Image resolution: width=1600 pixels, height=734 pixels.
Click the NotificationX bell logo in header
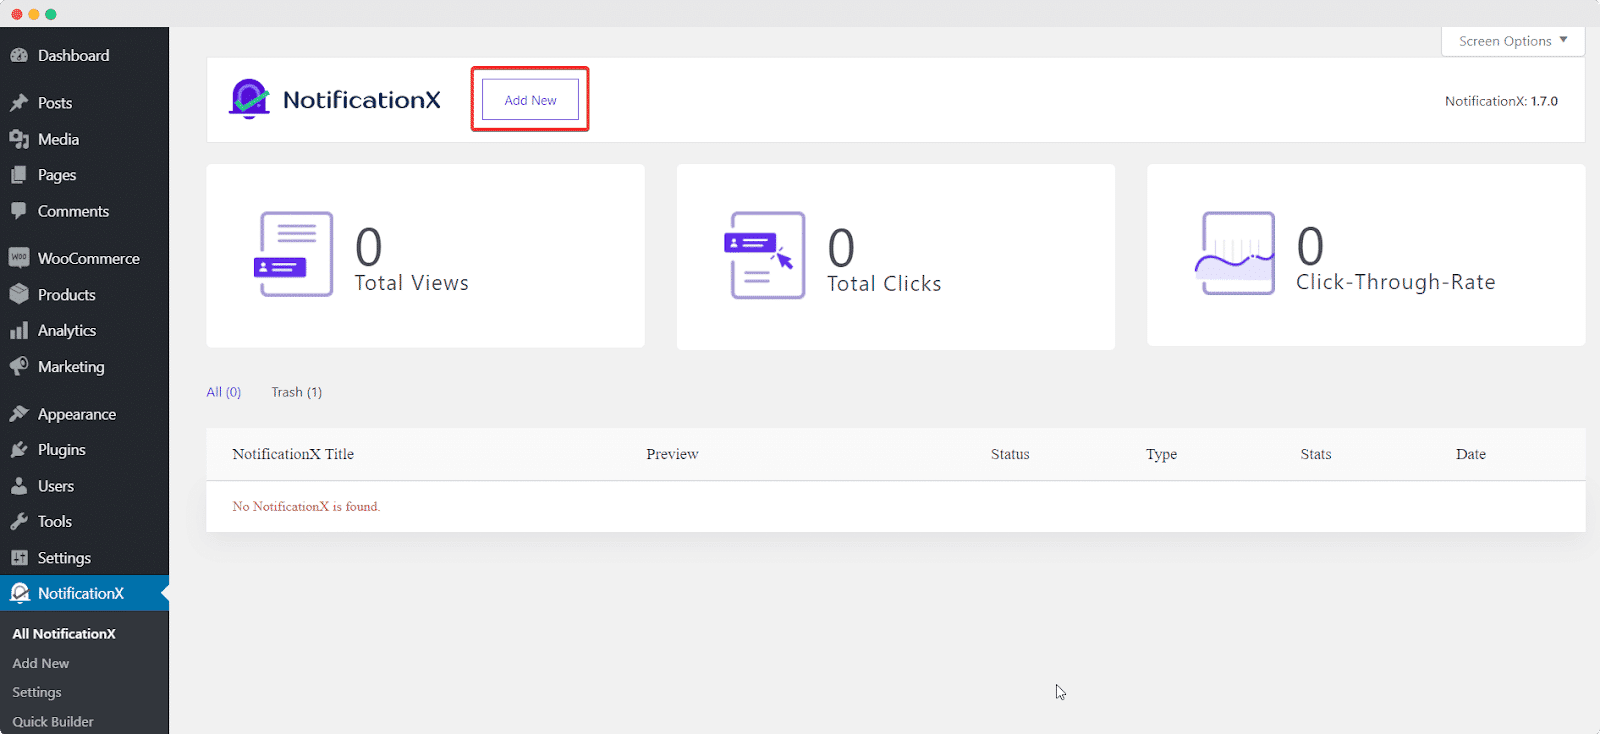click(x=250, y=99)
